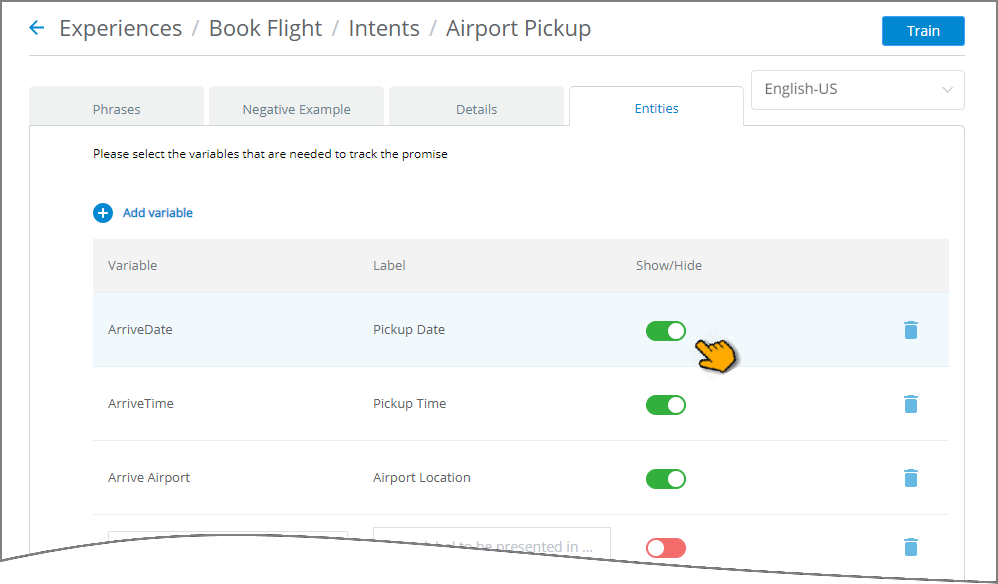998x584 pixels.
Task: Expand language list via chevron arrow
Action: [947, 90]
